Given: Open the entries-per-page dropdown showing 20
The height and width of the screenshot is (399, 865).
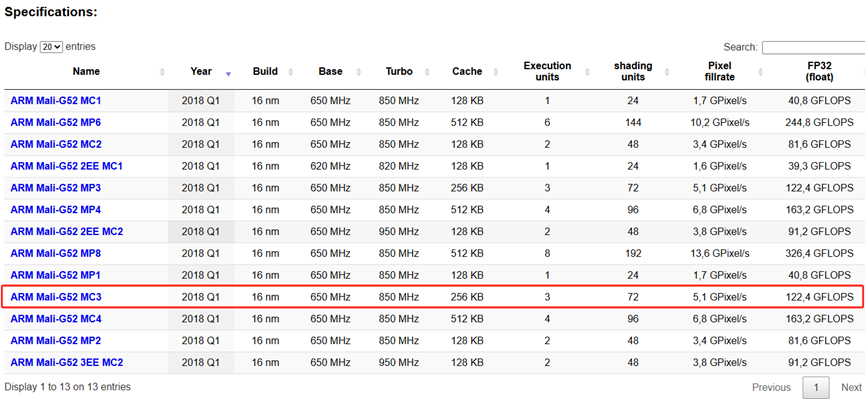Looking at the screenshot, I should (52, 47).
